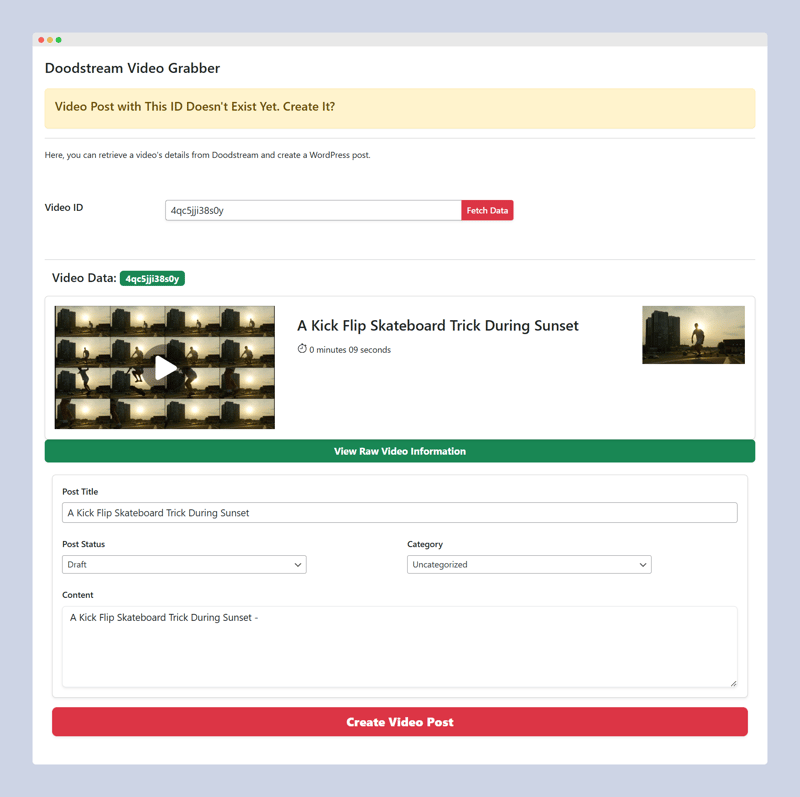This screenshot has height=797, width=800.
Task: Click the green maximize window dot
Action: (59, 40)
